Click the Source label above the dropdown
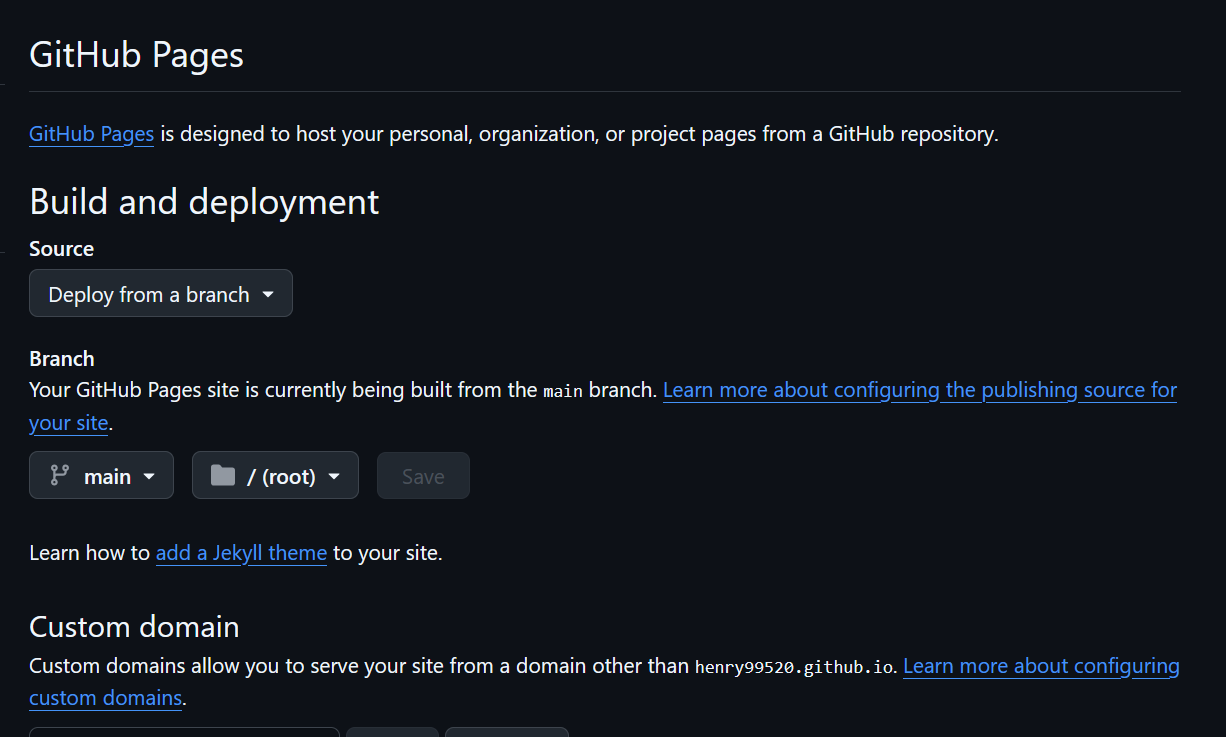1226x737 pixels. point(61,249)
